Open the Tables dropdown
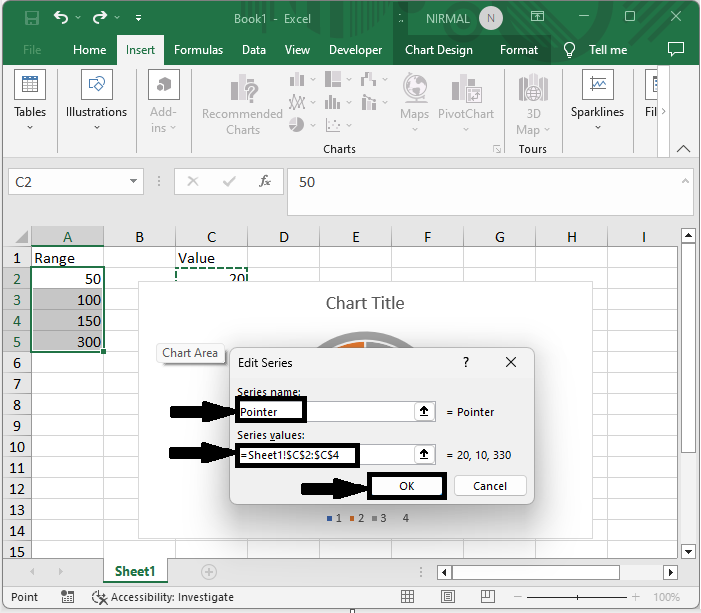The height and width of the screenshot is (613, 701). (30, 101)
